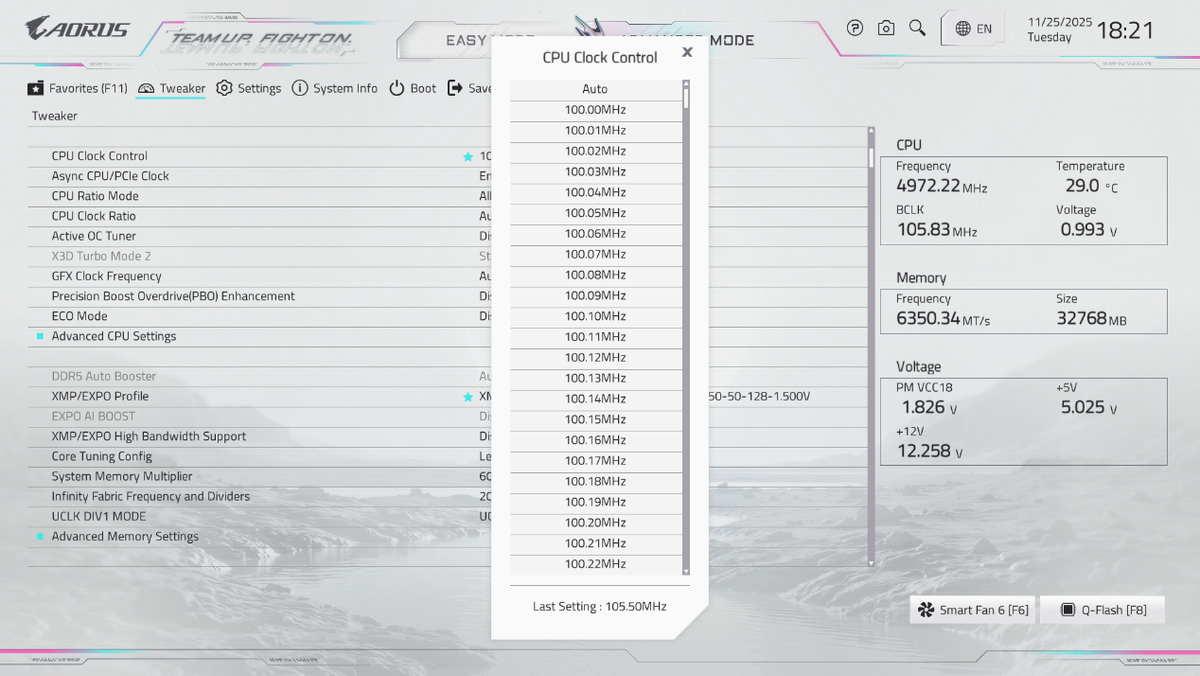Screen dimensions: 1200x676
Task: Choose 100.10MHz from the list
Action: [595, 316]
